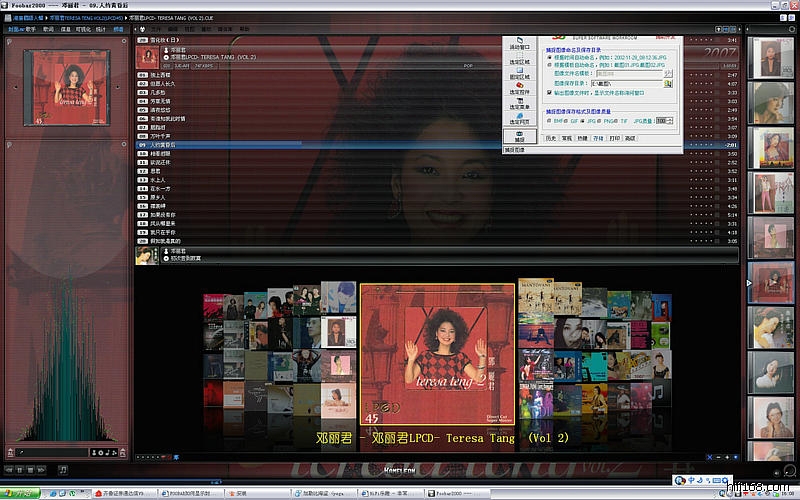Select the 选定控件 capture tool
800x500 pixels.
tap(519, 87)
